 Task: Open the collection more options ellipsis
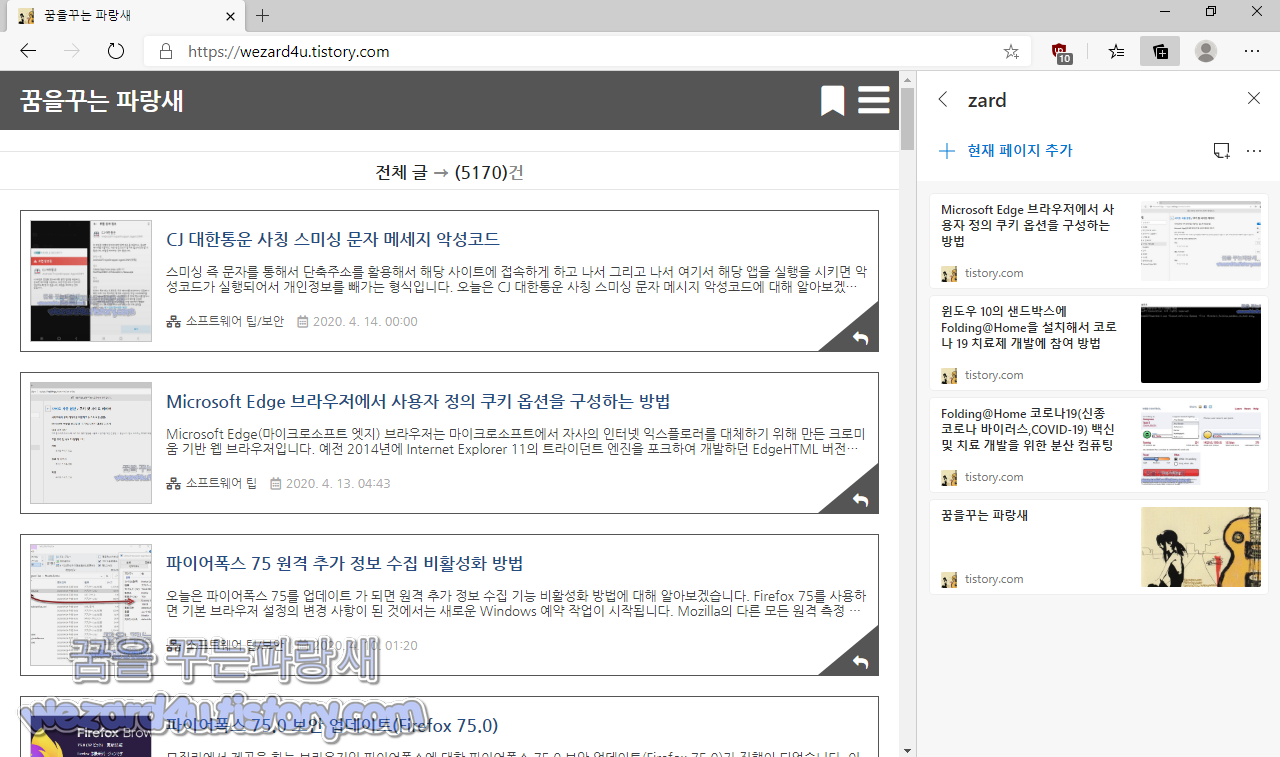coord(1254,151)
